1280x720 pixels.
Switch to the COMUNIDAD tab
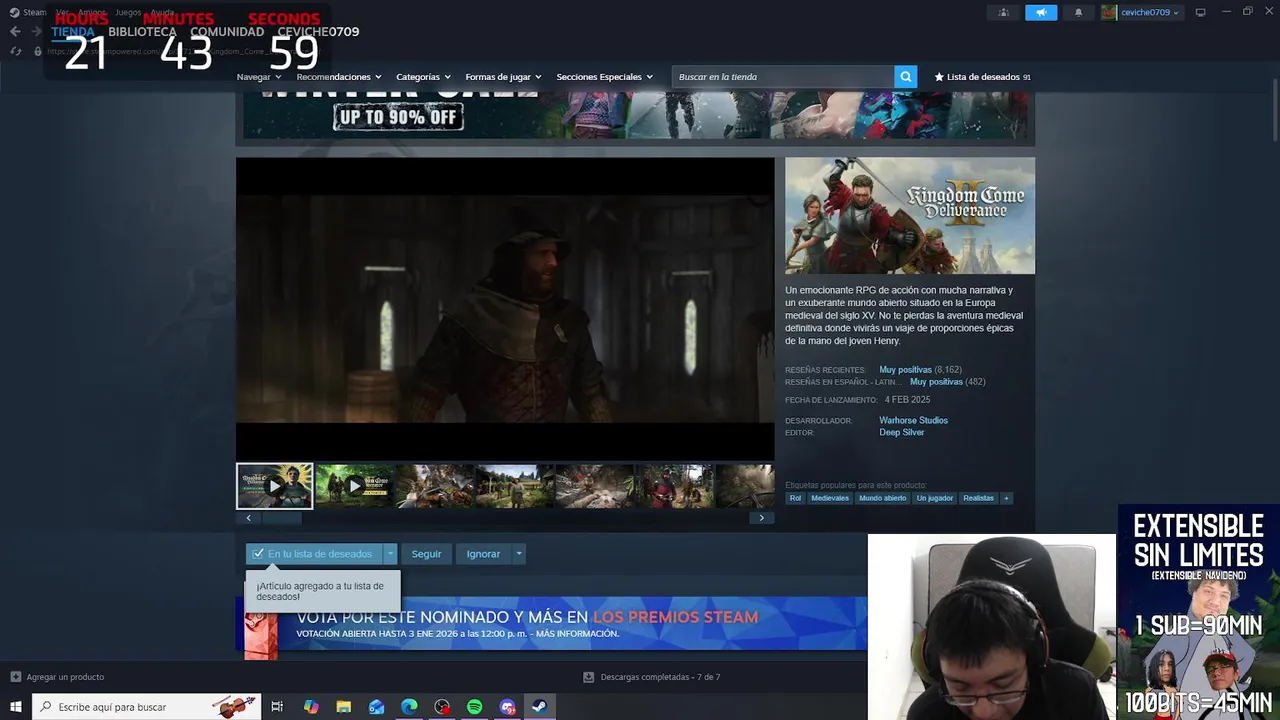[x=227, y=32]
